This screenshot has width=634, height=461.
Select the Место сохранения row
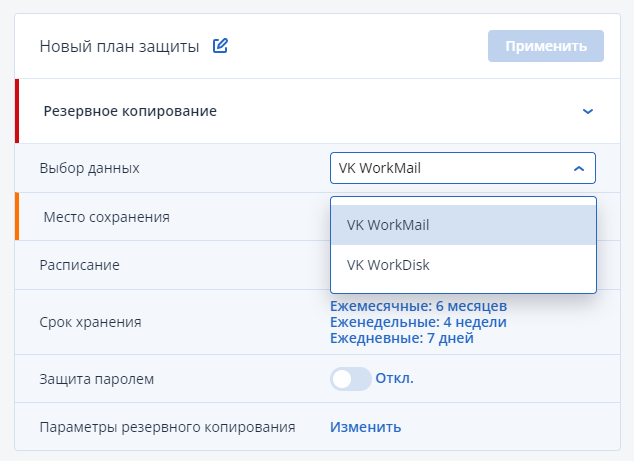click(107, 217)
